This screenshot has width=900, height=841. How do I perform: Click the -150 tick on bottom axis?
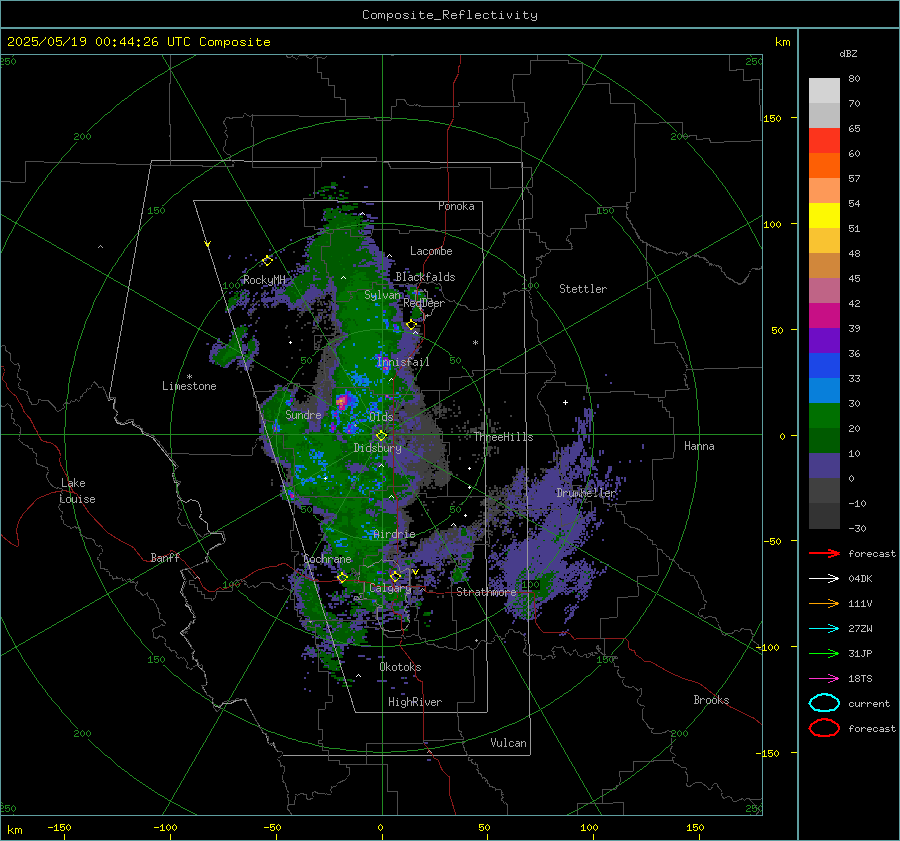coord(59,827)
